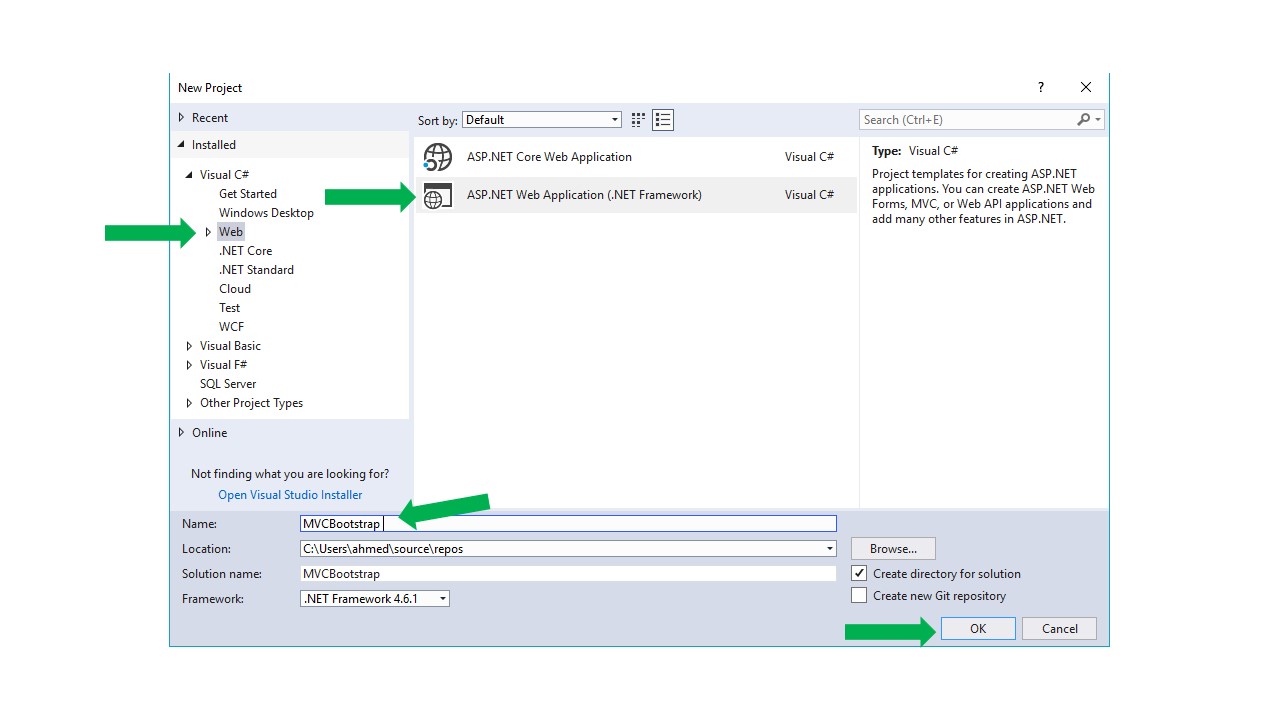
Task: Open Visual Studio Installer link
Action: [290, 495]
